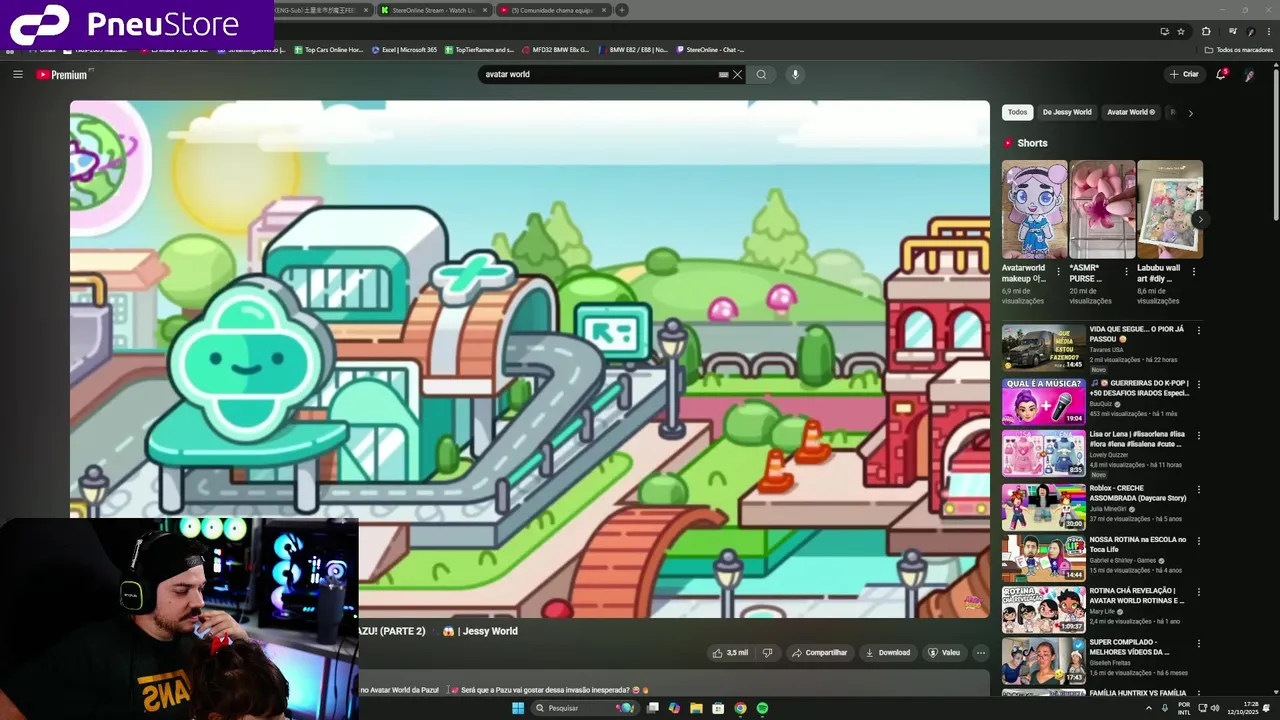Open options for Lisa or Lena video
The width and height of the screenshot is (1280, 720).
1199,437
